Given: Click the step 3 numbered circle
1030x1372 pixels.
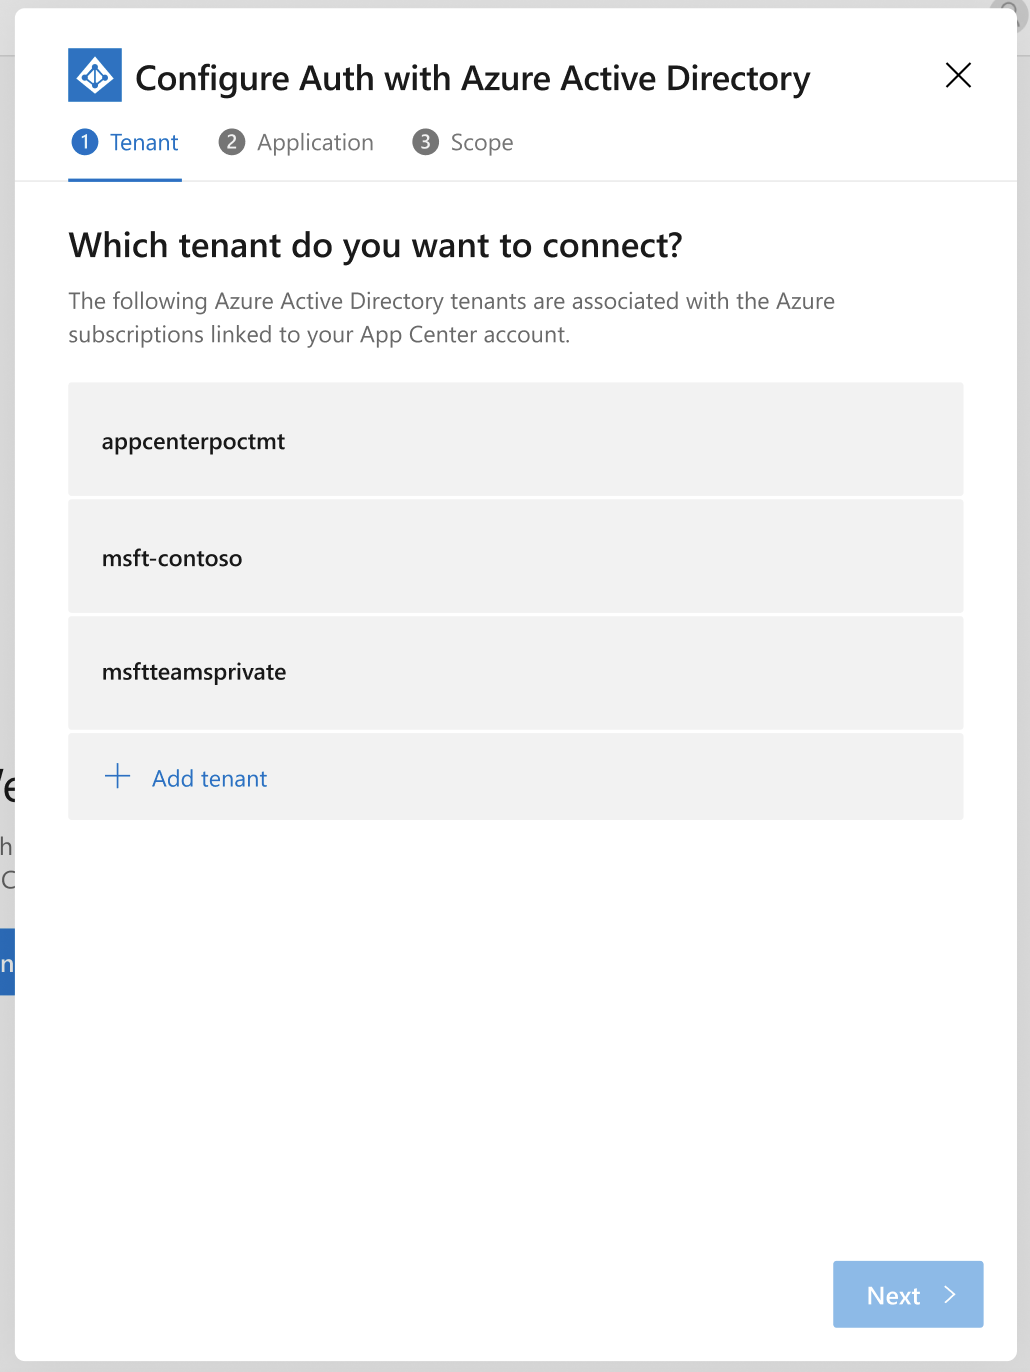Looking at the screenshot, I should click(424, 142).
